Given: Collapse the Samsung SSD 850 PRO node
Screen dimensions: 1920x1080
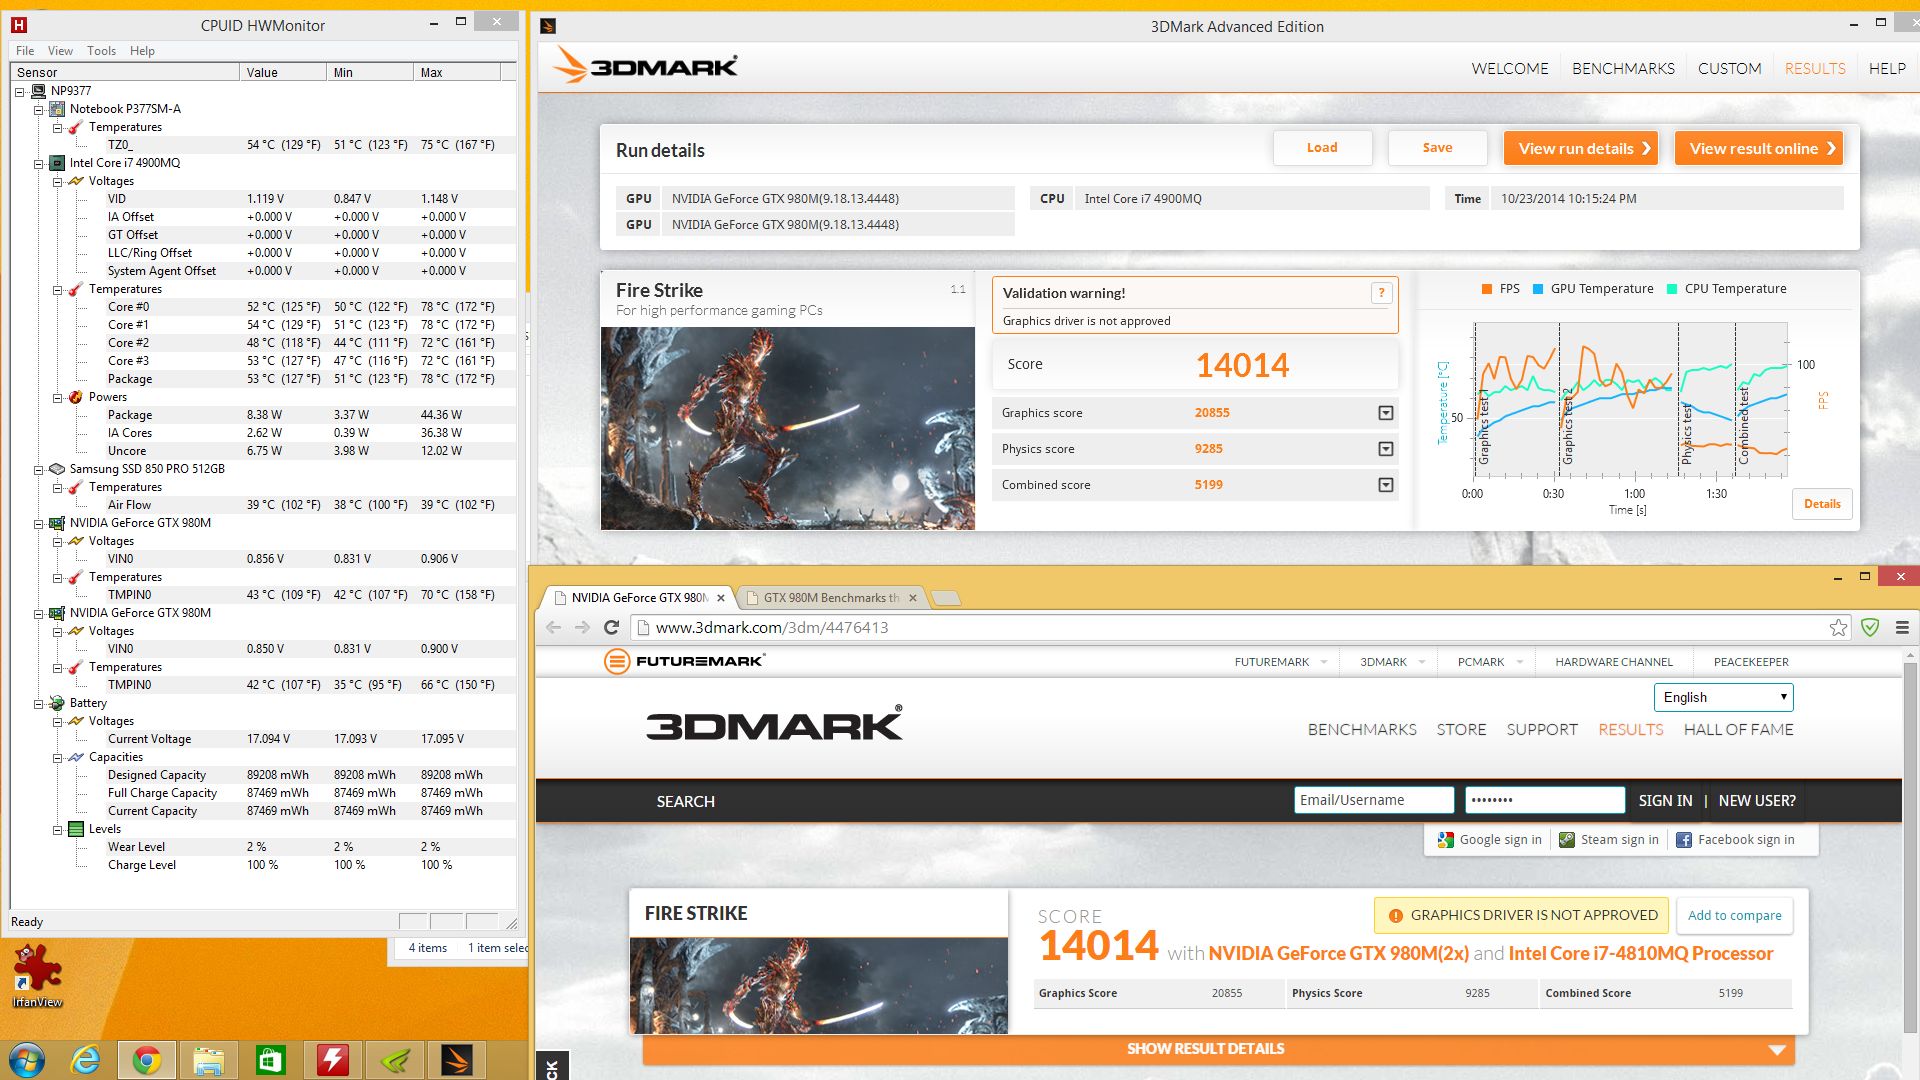Looking at the screenshot, I should 38,469.
